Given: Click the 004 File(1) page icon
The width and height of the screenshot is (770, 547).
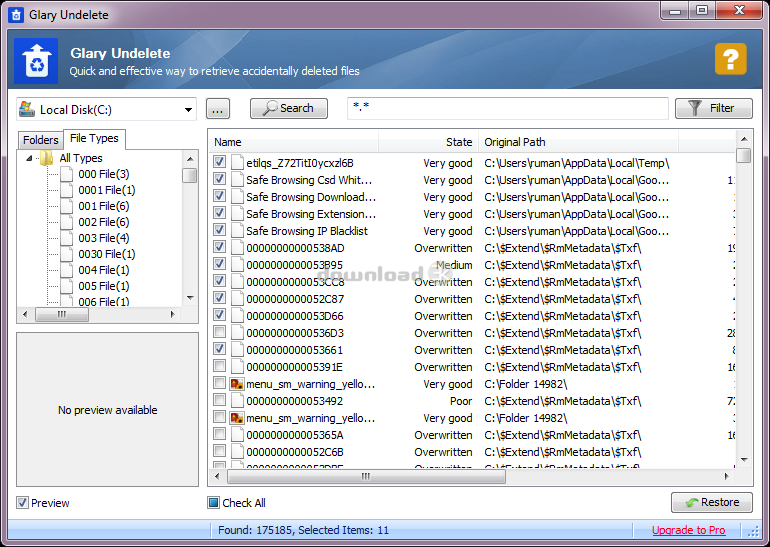Looking at the screenshot, I should coord(66,270).
